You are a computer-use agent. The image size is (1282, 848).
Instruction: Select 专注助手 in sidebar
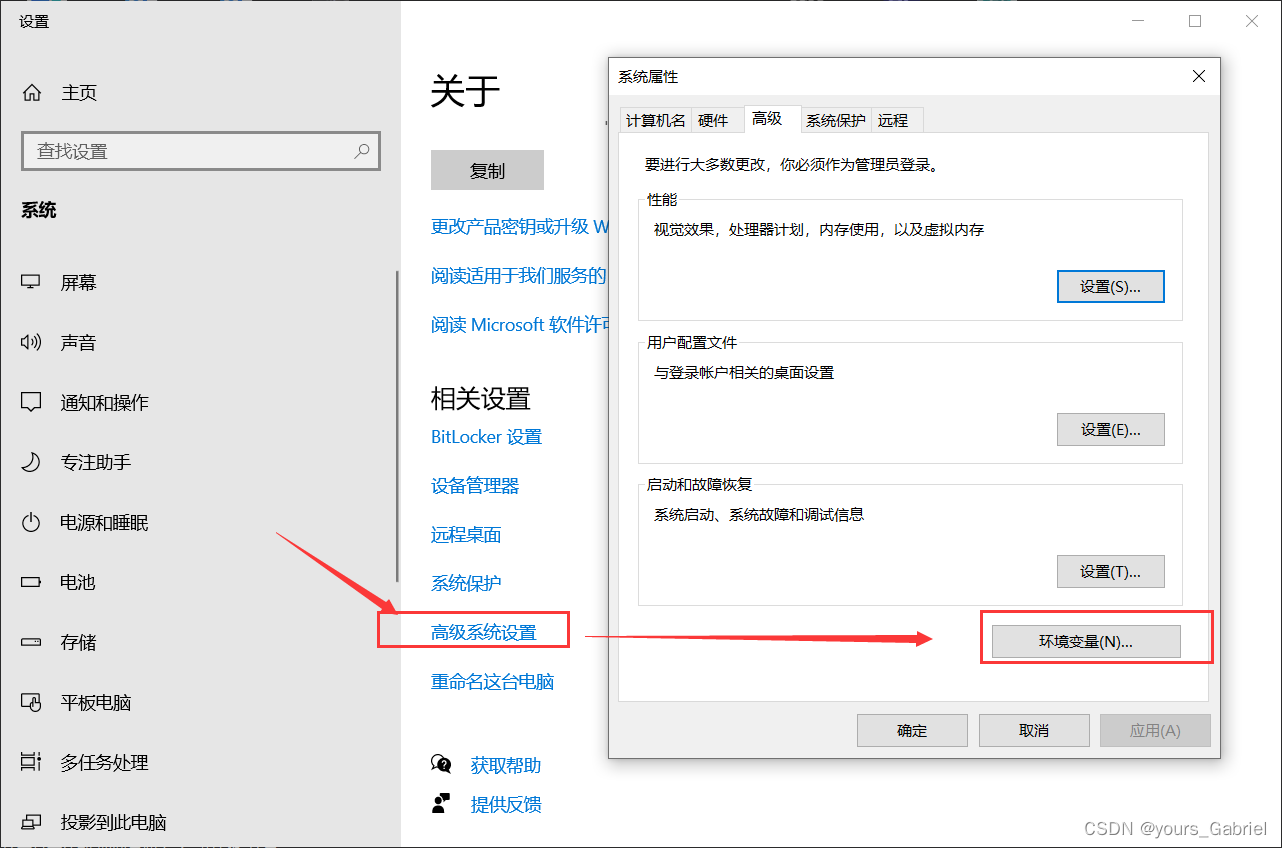click(96, 462)
